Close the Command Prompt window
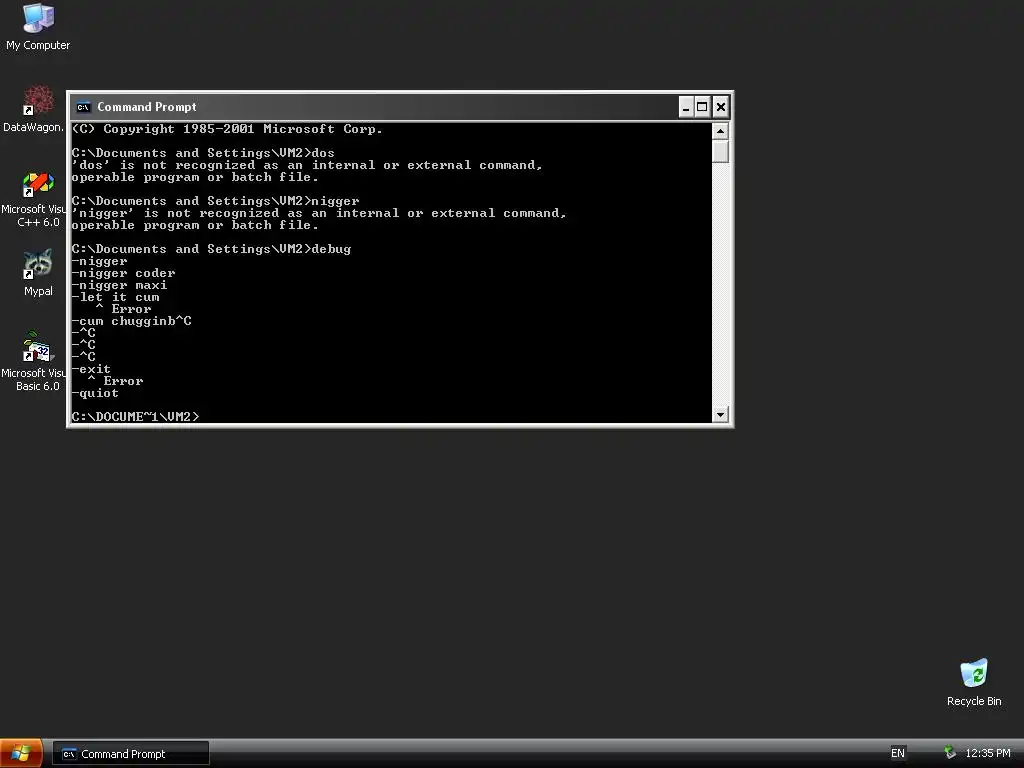This screenshot has height=768, width=1024. [721, 107]
